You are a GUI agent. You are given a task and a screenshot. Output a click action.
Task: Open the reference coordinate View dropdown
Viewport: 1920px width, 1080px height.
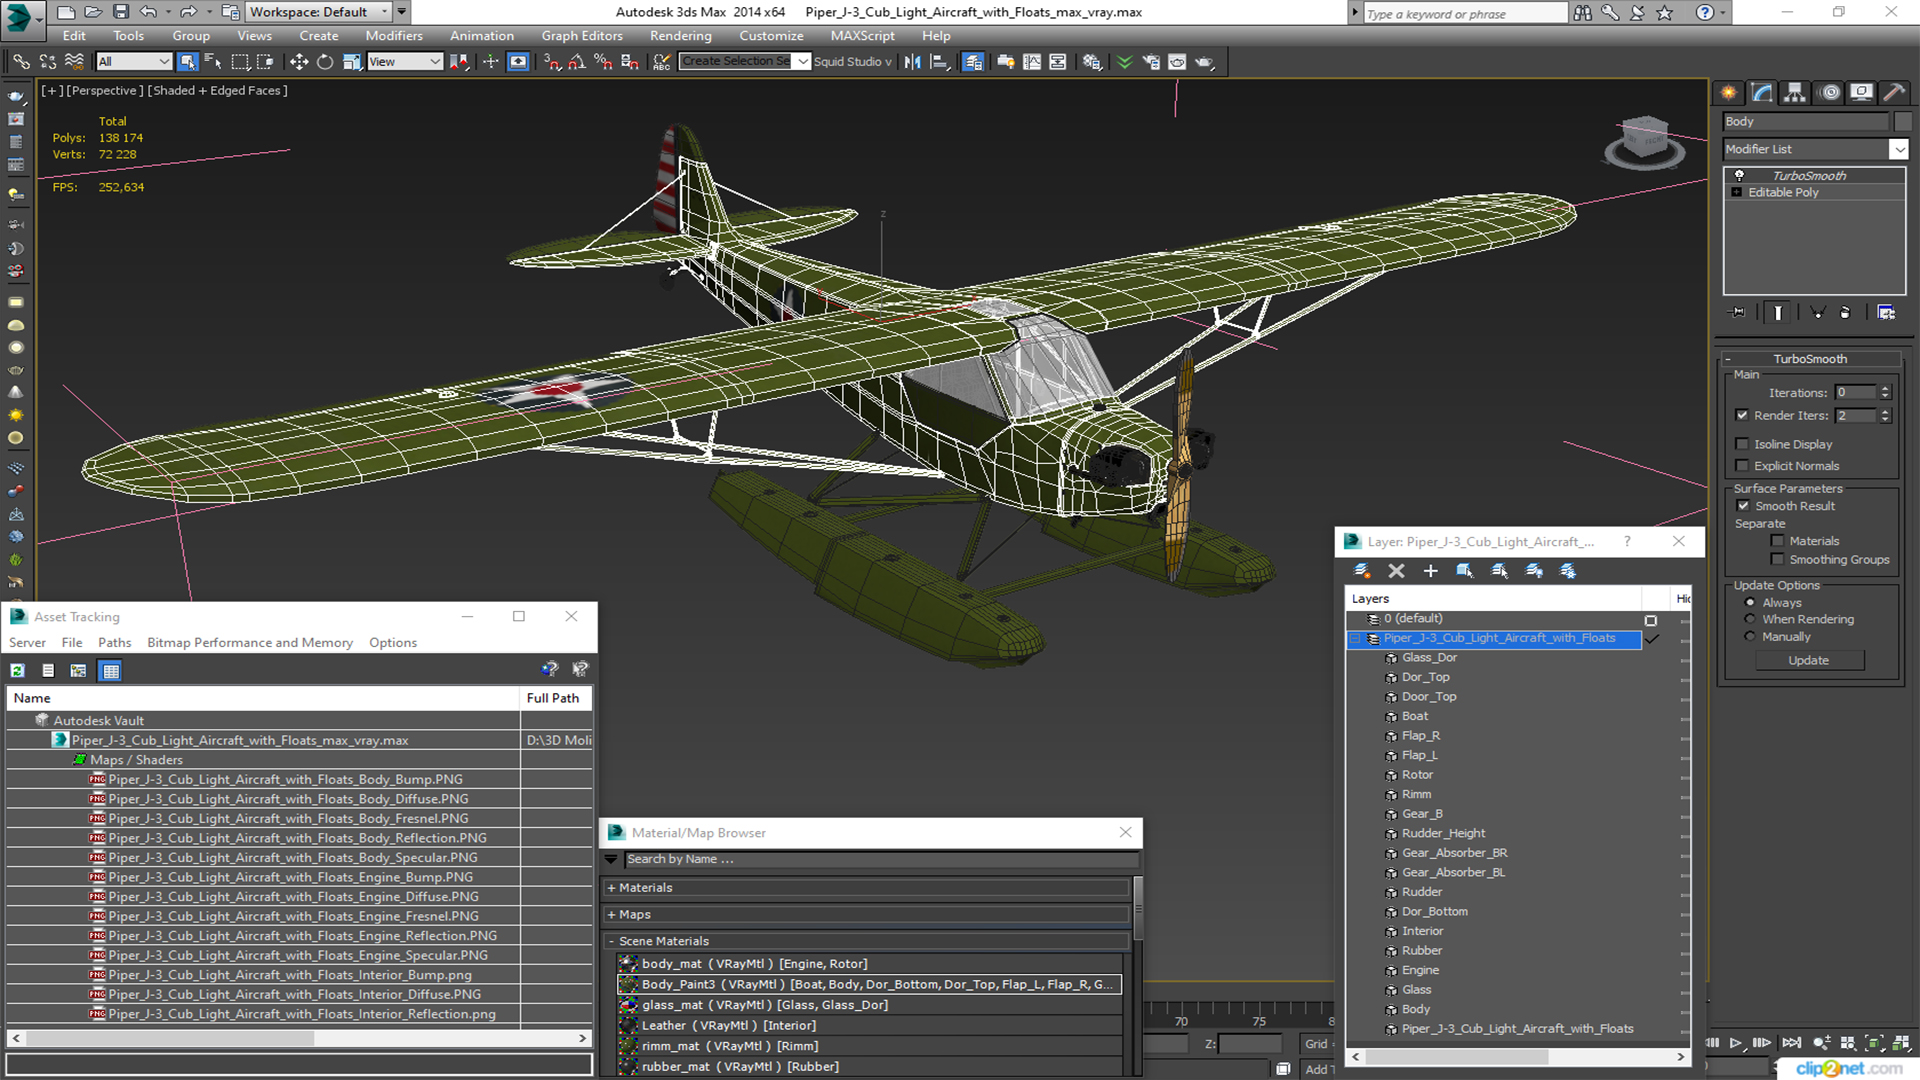404,62
